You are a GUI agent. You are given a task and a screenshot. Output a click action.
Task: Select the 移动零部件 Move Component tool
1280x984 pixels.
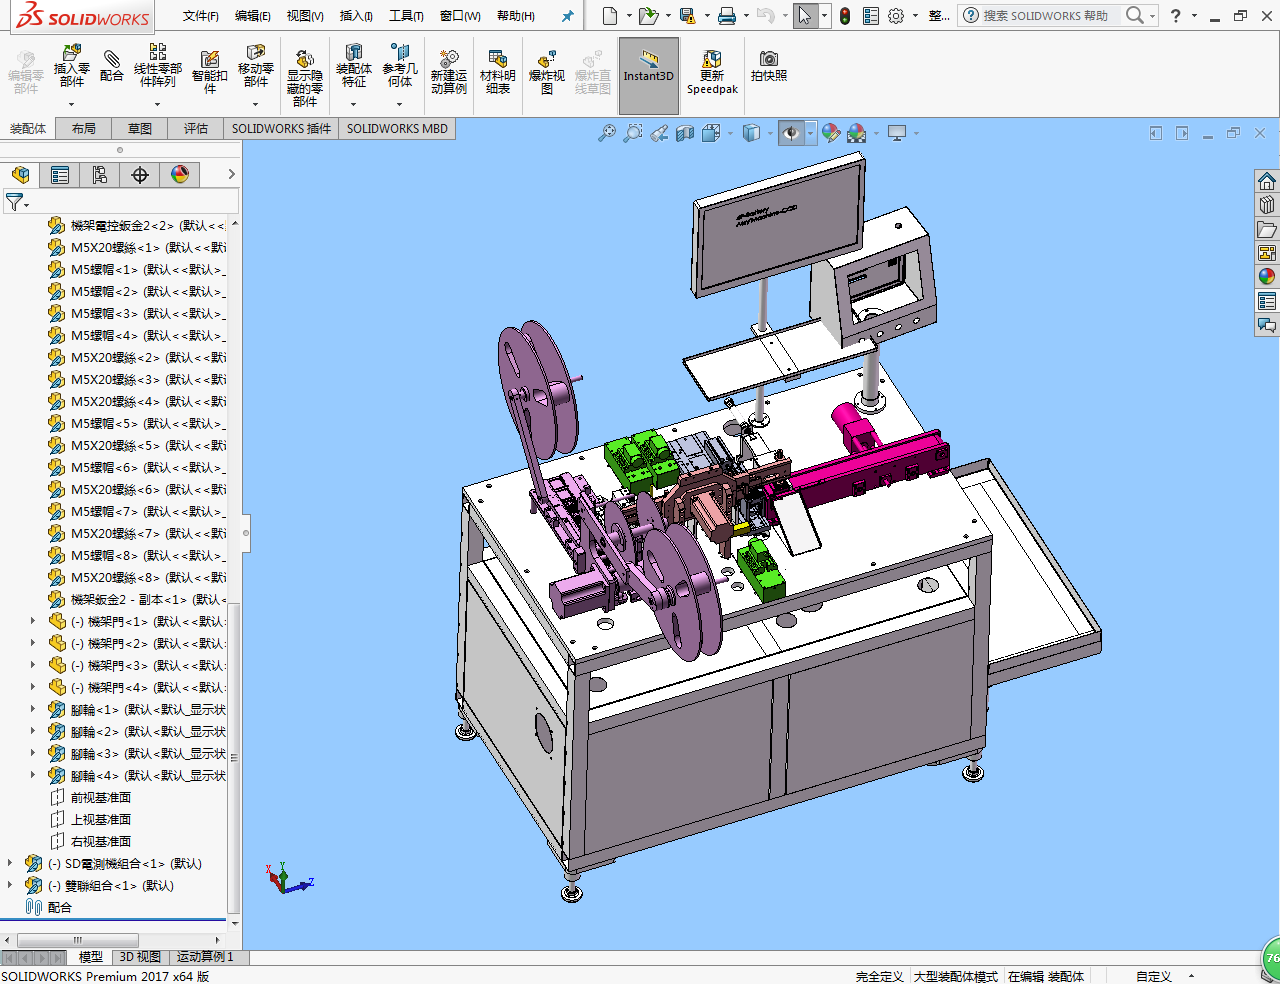(x=256, y=68)
